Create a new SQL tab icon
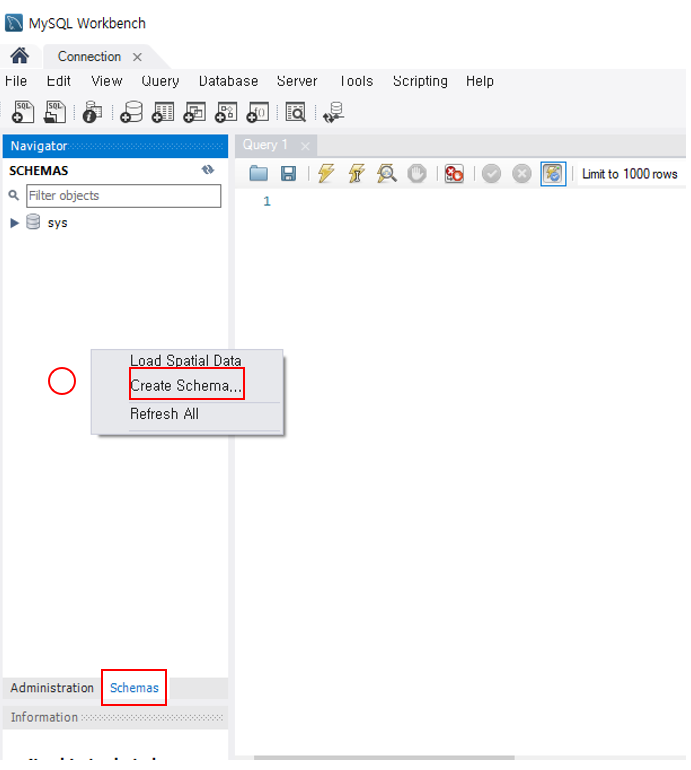The image size is (691, 770). 23,112
